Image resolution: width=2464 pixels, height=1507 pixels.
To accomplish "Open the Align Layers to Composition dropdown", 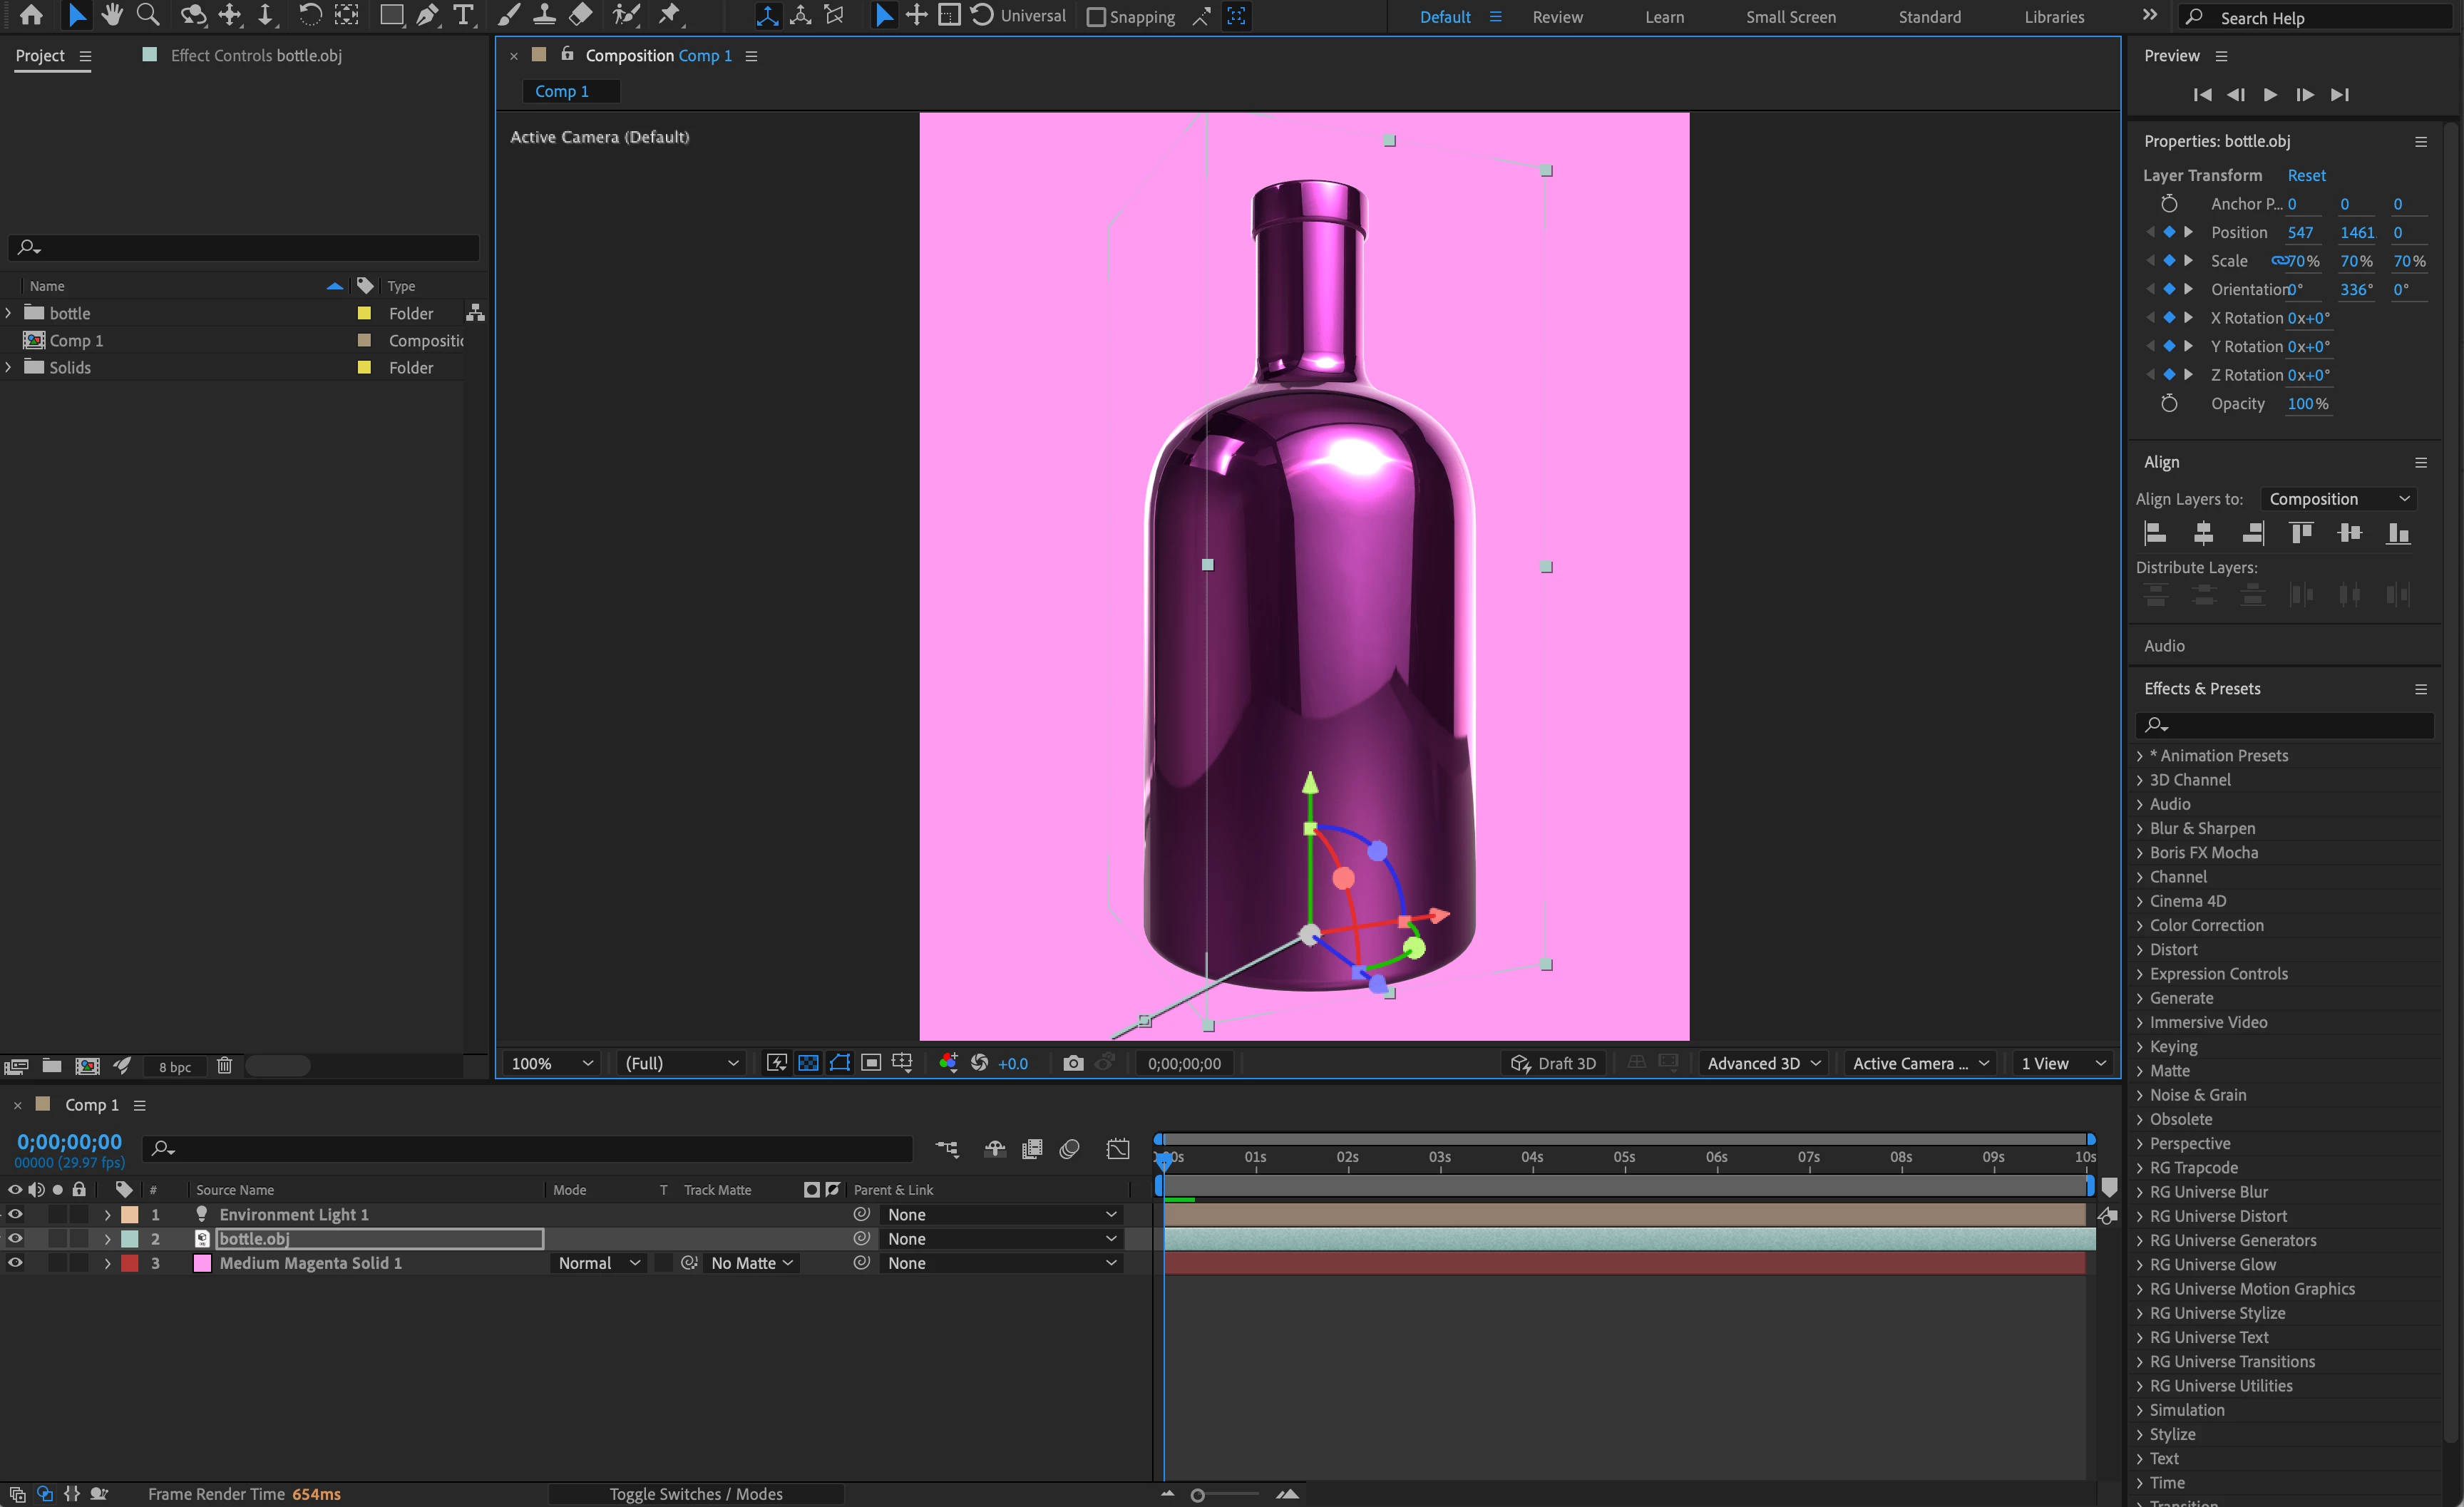I will (x=2338, y=499).
